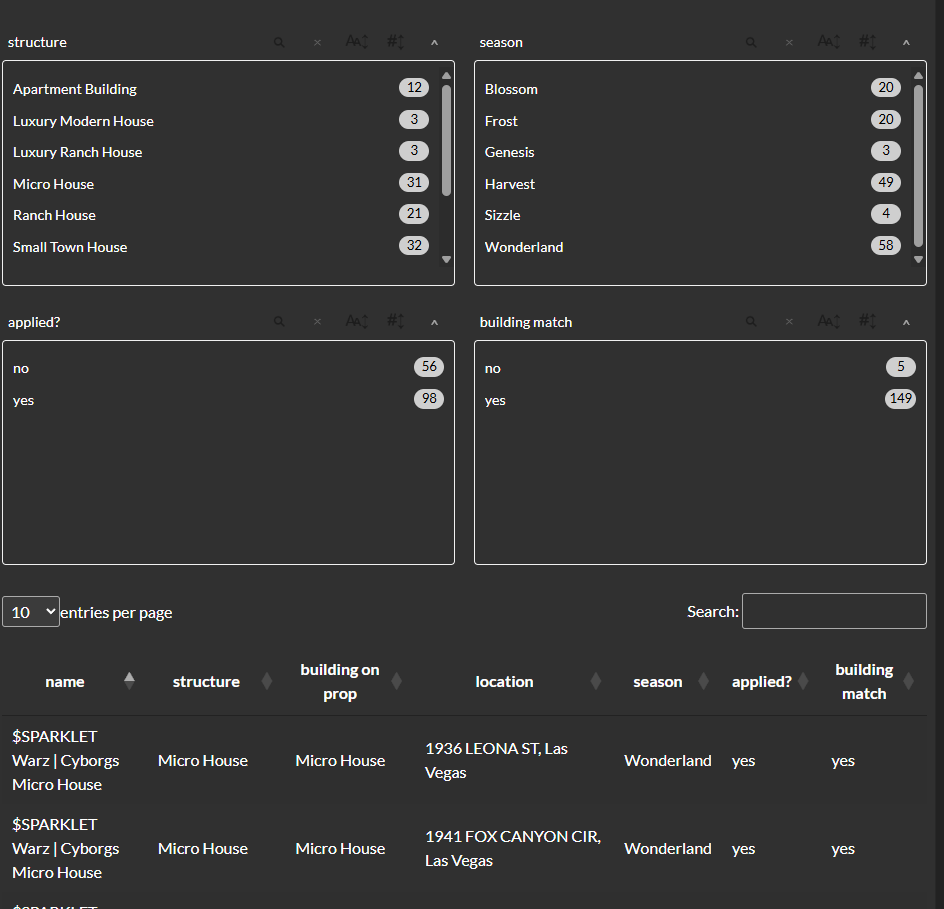This screenshot has height=909, width=944.
Task: Toggle the Wonderland season filter
Action: pos(524,247)
